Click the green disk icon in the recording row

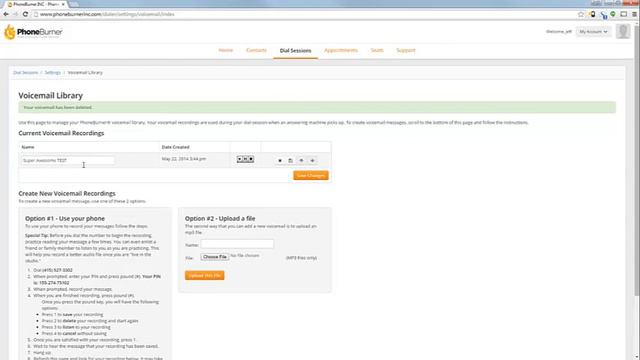[290, 160]
